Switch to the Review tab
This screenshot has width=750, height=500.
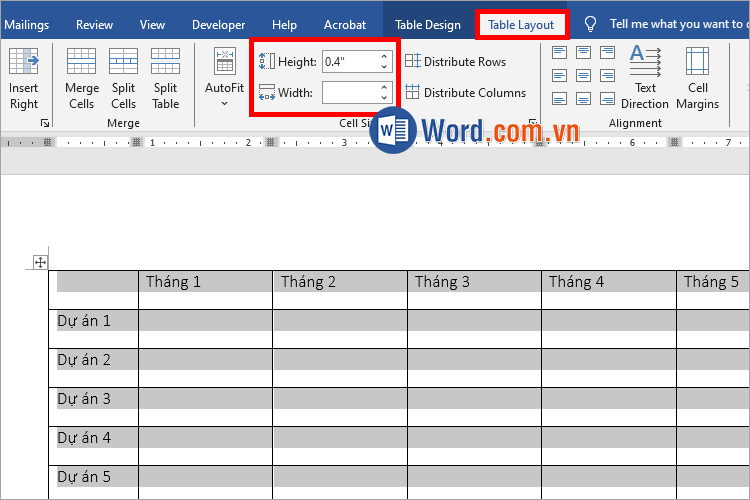(94, 25)
